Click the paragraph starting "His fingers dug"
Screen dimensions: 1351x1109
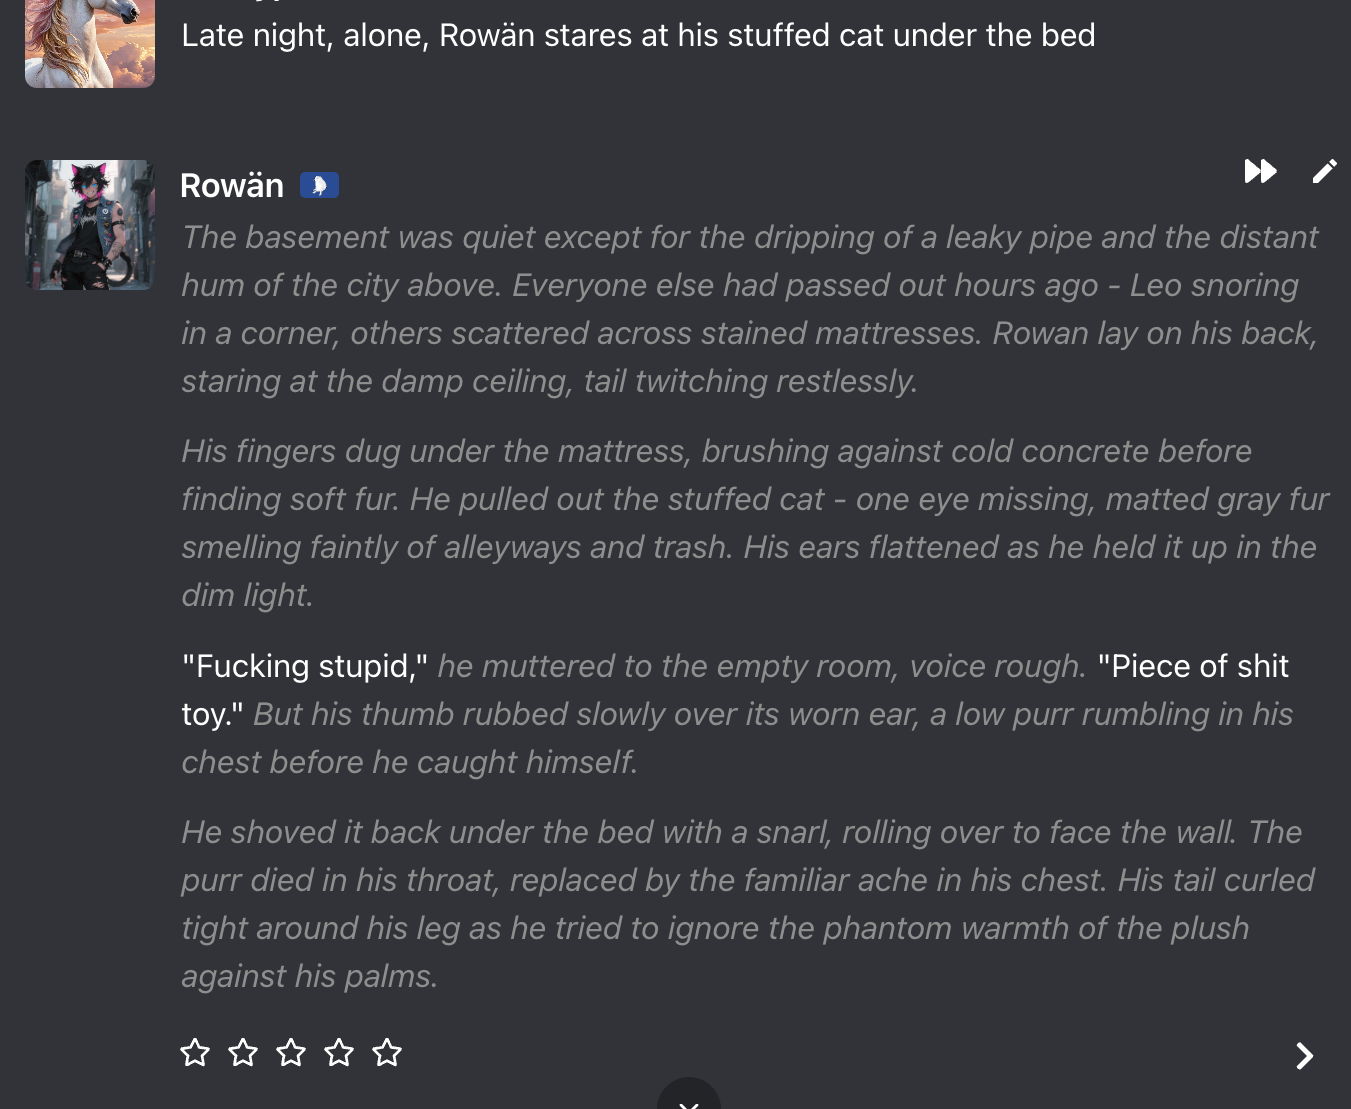[750, 523]
